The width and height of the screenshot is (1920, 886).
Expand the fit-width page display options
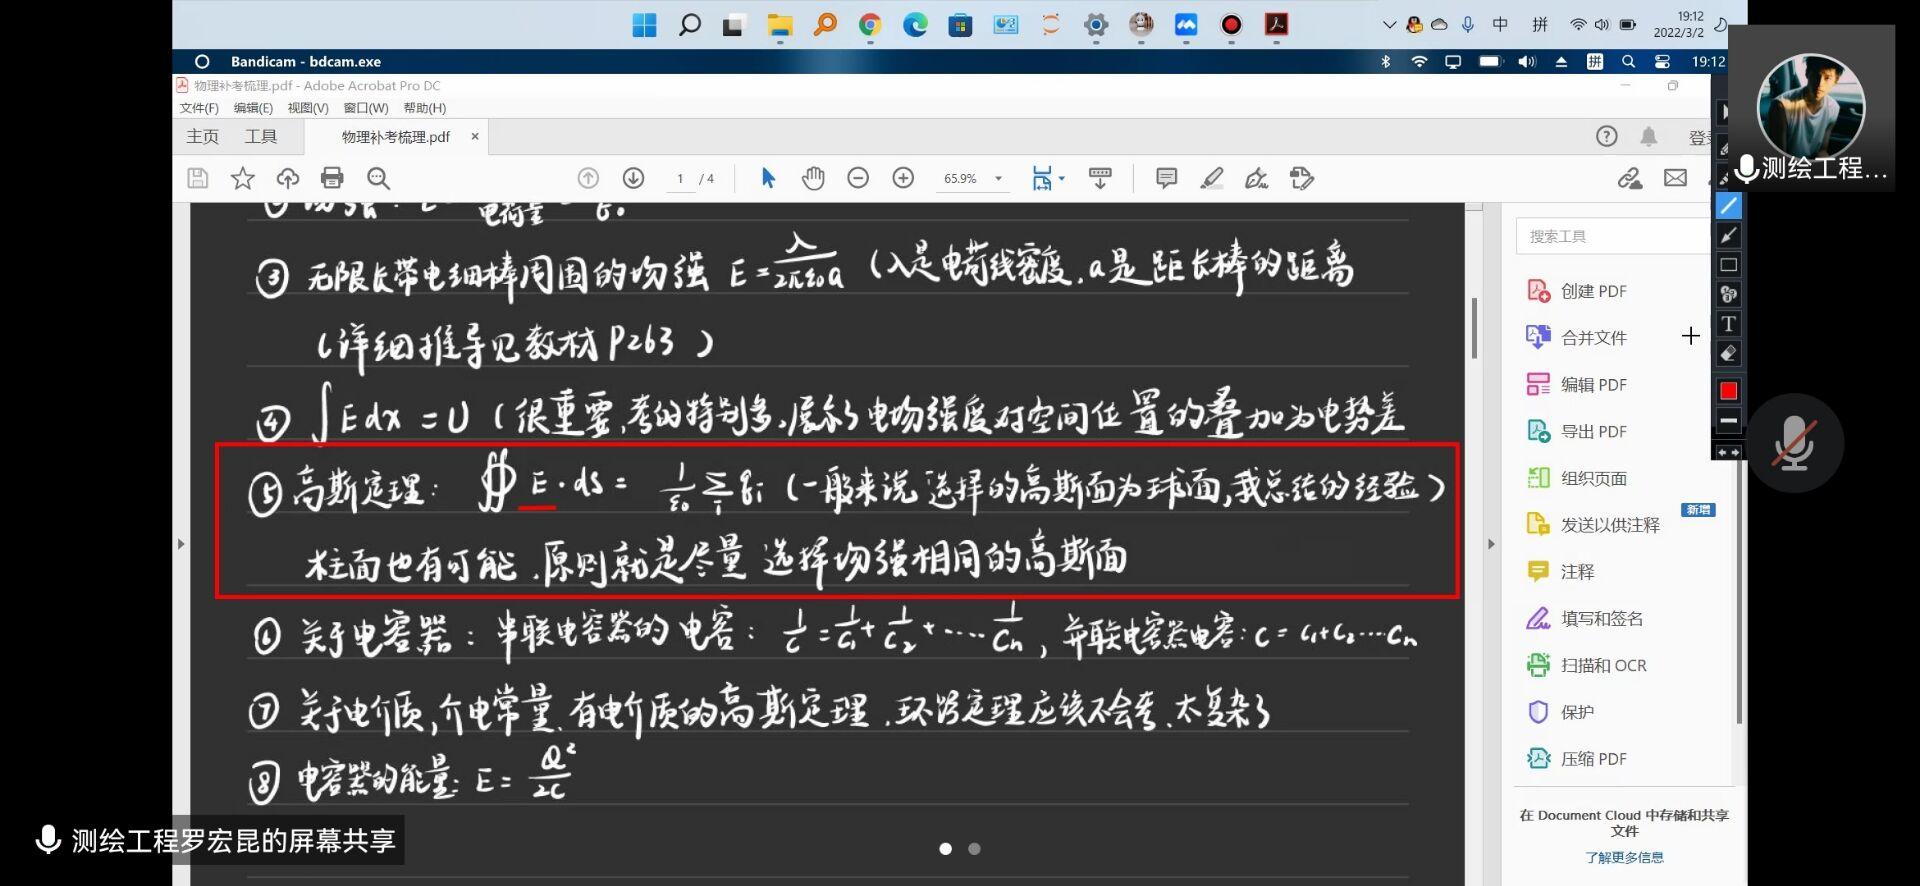point(1061,178)
